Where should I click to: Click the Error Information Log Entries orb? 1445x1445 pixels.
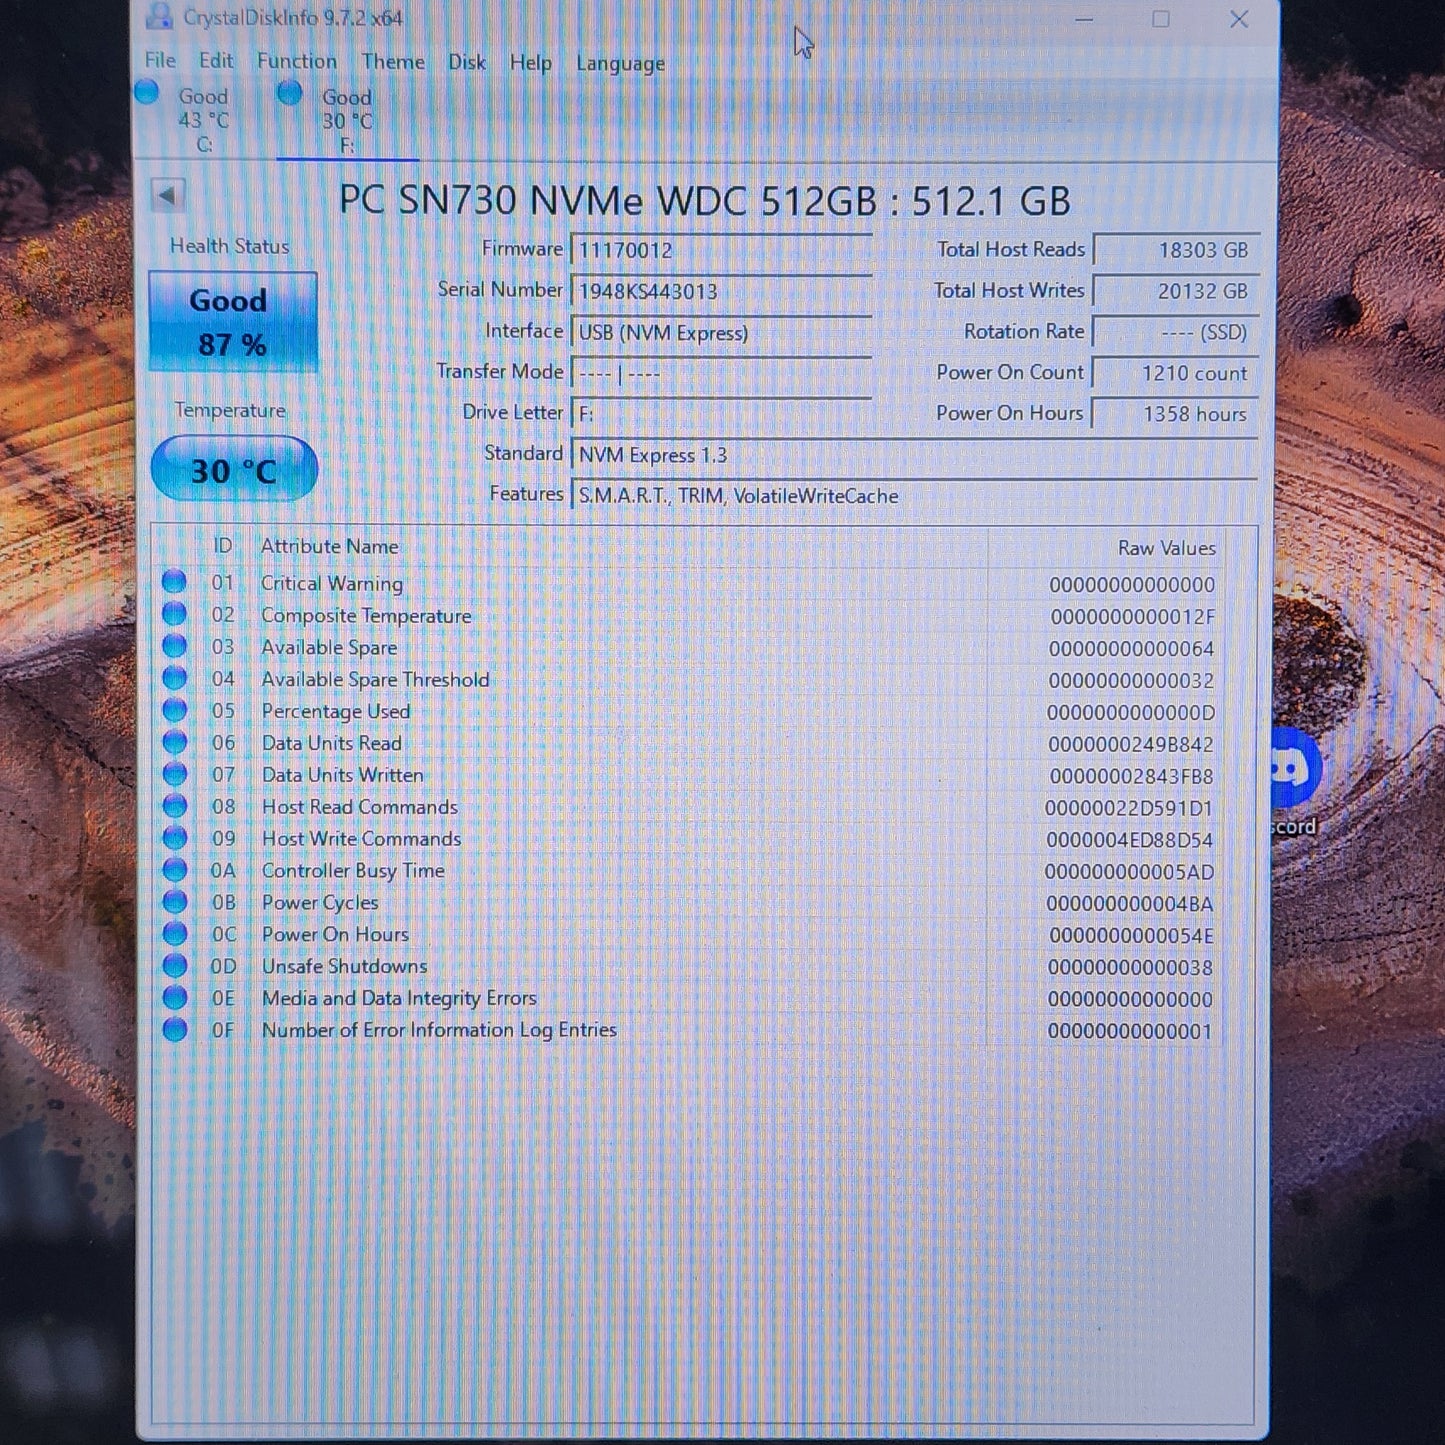174,1029
